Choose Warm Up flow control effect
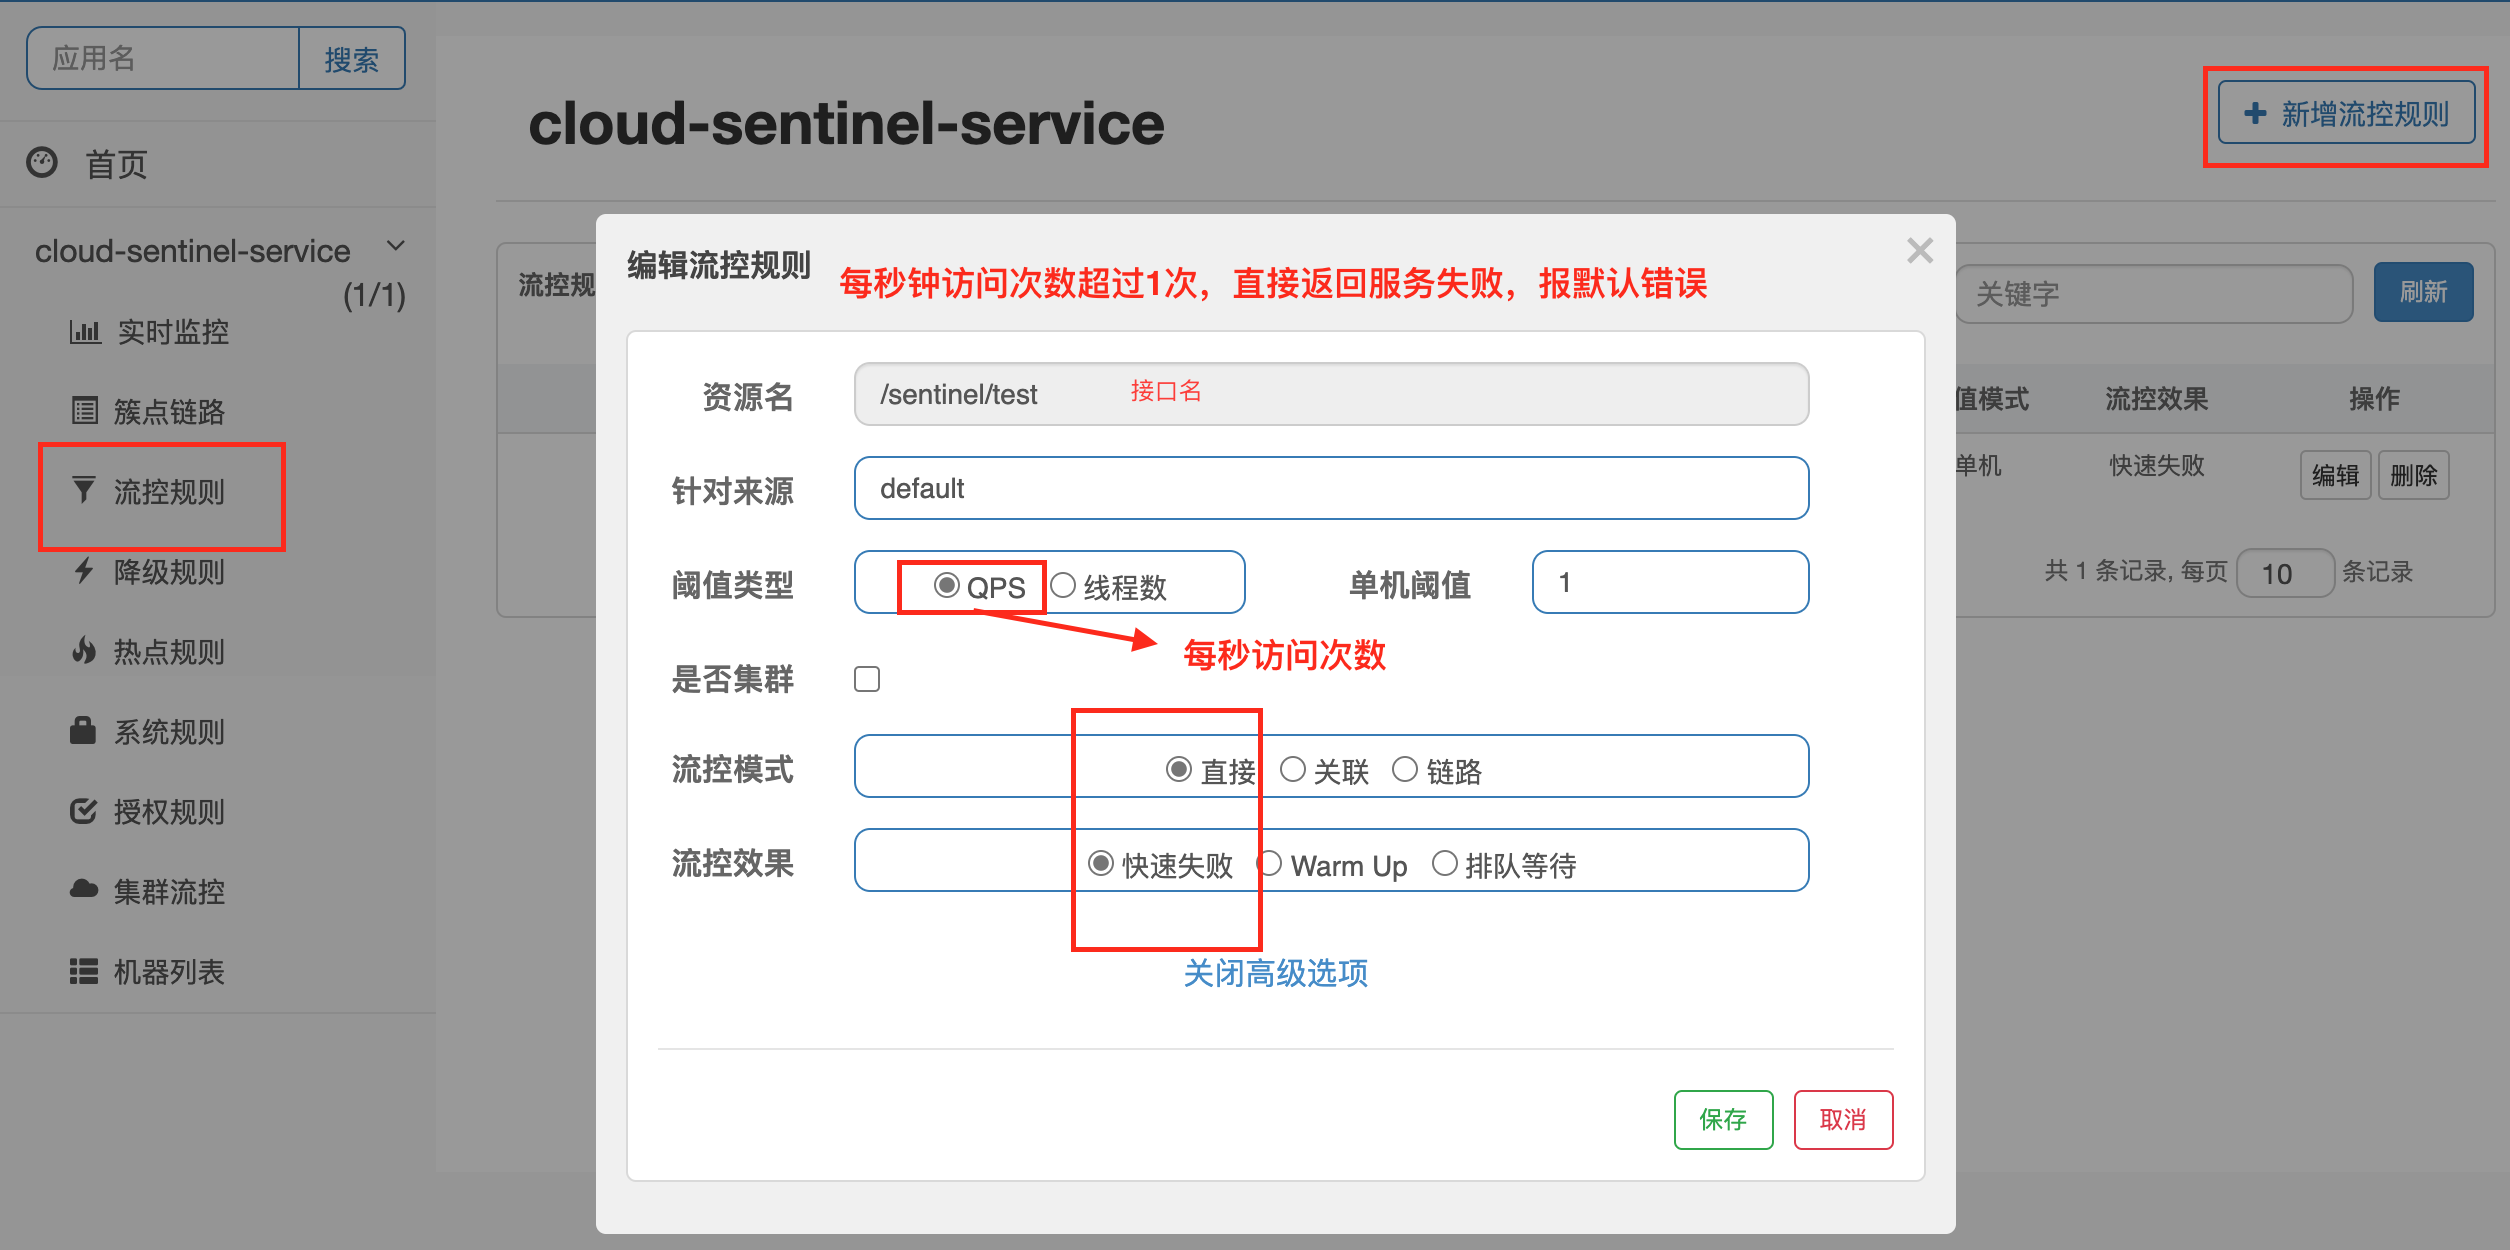Image resolution: width=2510 pixels, height=1250 pixels. (1271, 863)
